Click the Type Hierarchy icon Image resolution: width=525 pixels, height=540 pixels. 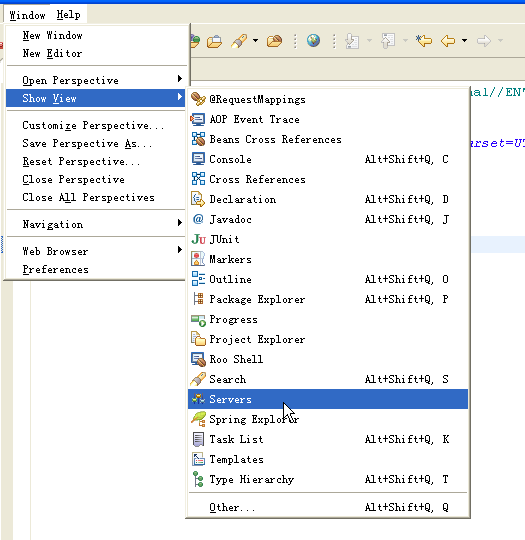pyautogui.click(x=198, y=479)
